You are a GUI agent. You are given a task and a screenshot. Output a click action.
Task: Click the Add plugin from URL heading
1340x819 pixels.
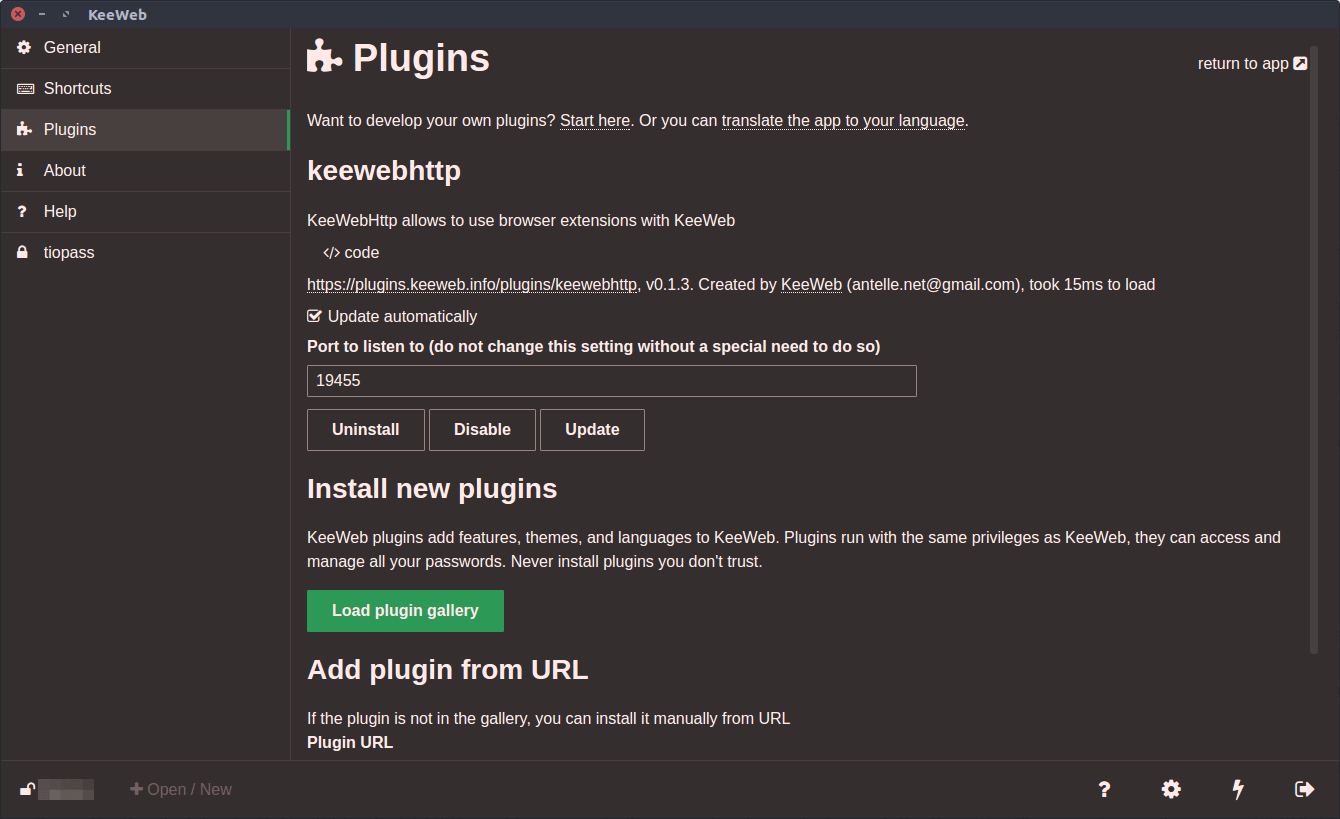click(x=447, y=669)
